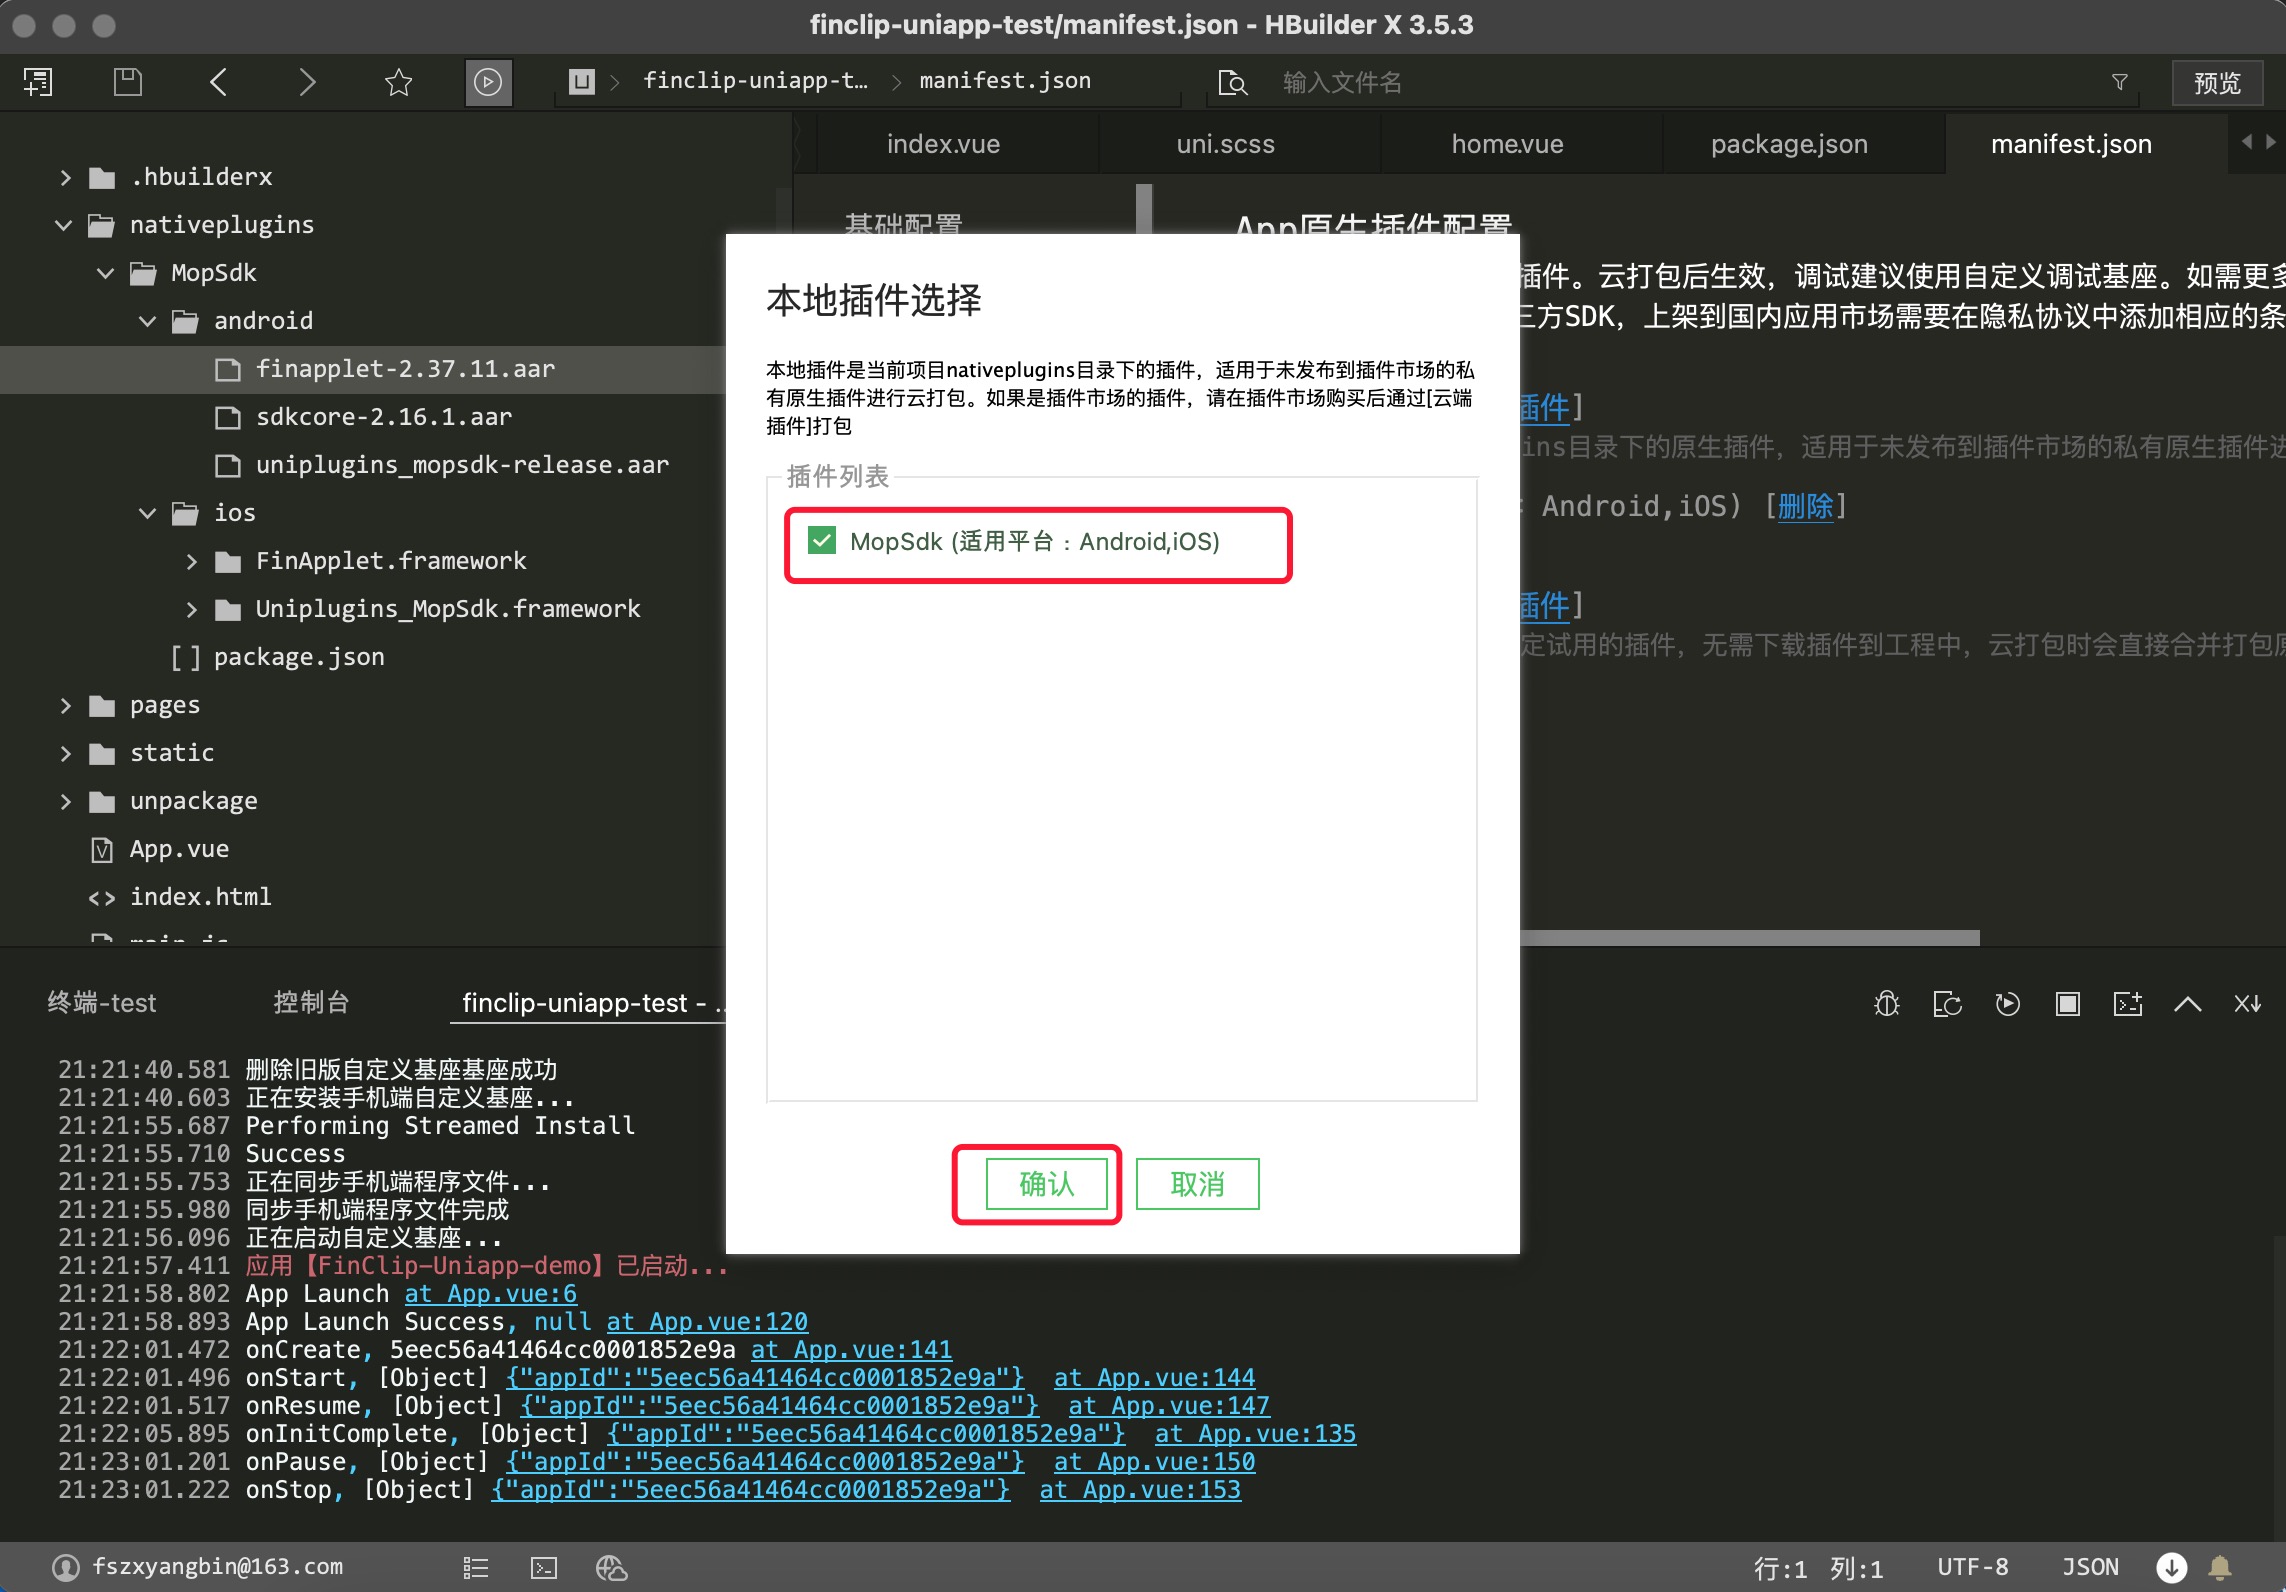The width and height of the screenshot is (2286, 1592).
Task: Click the 删除 link for MopSdk
Action: (x=1805, y=506)
